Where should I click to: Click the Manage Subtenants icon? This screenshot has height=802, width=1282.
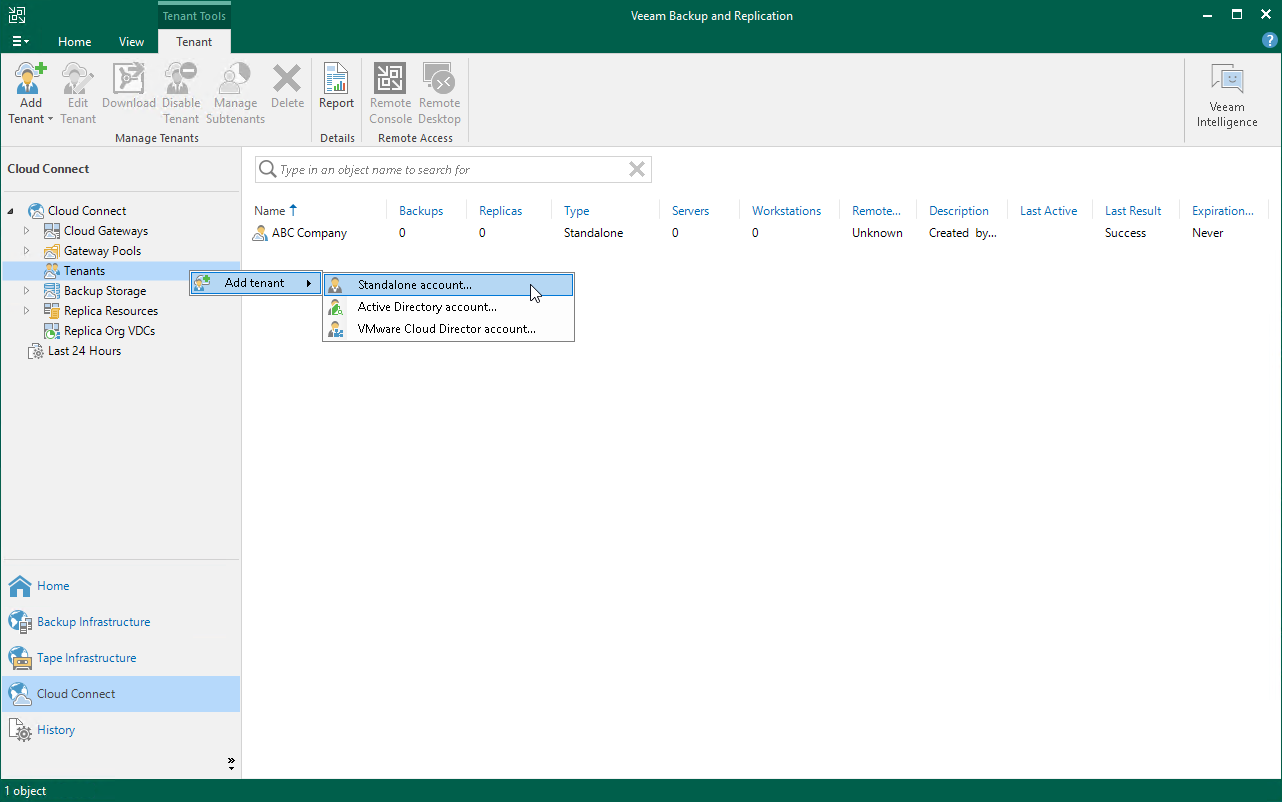(234, 90)
